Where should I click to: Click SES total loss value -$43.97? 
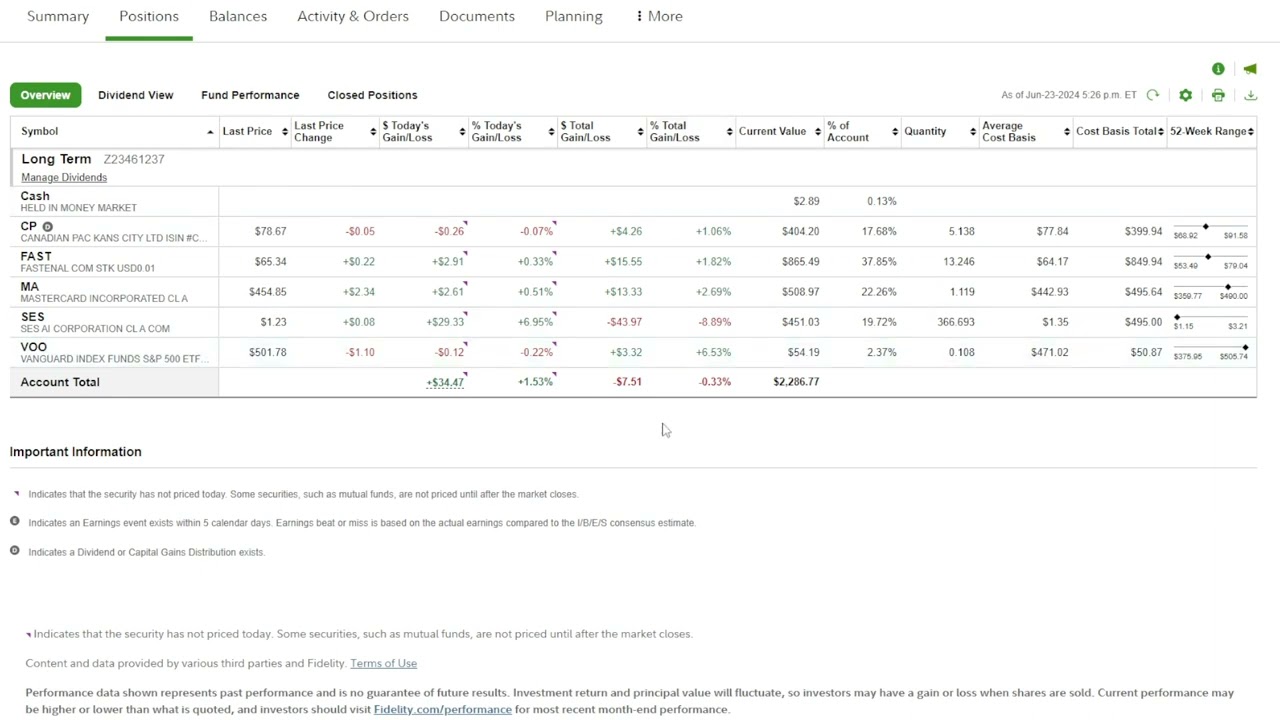tap(625, 322)
